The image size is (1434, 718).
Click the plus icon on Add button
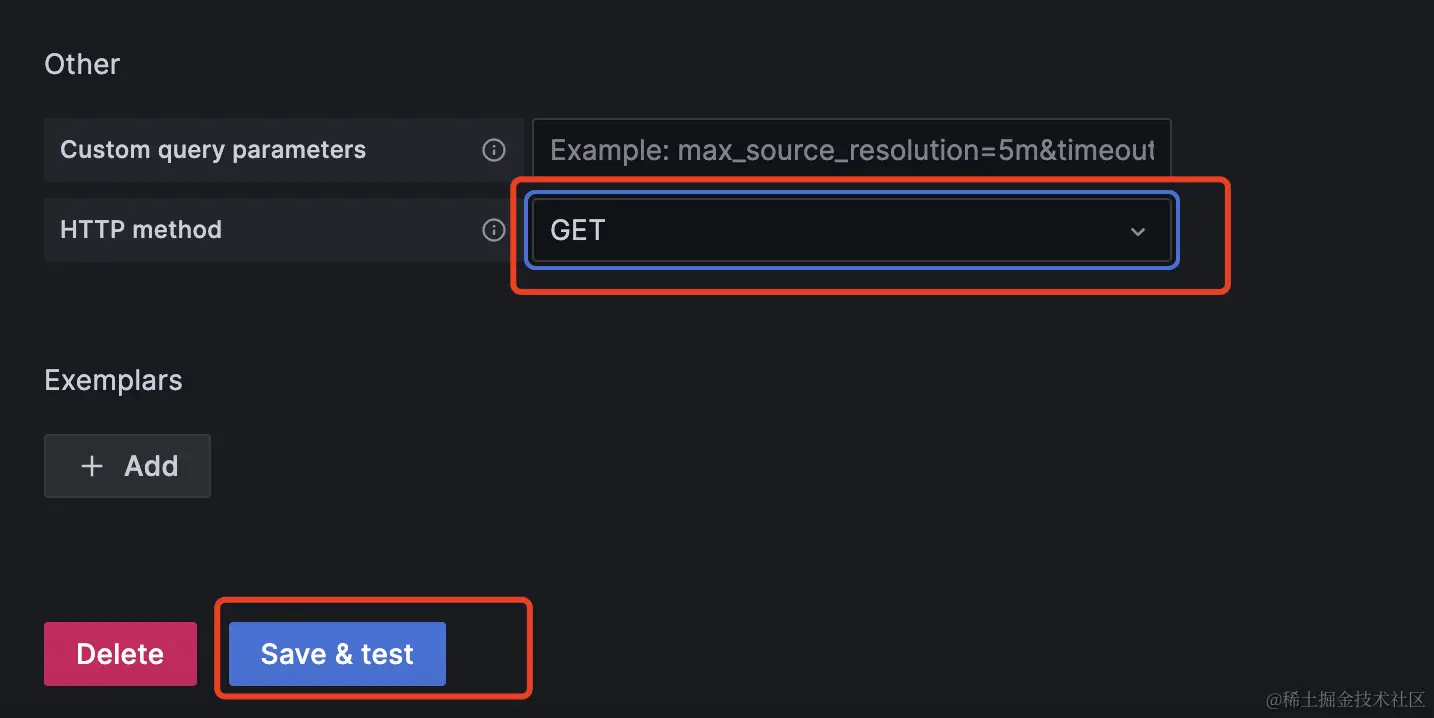coord(92,466)
